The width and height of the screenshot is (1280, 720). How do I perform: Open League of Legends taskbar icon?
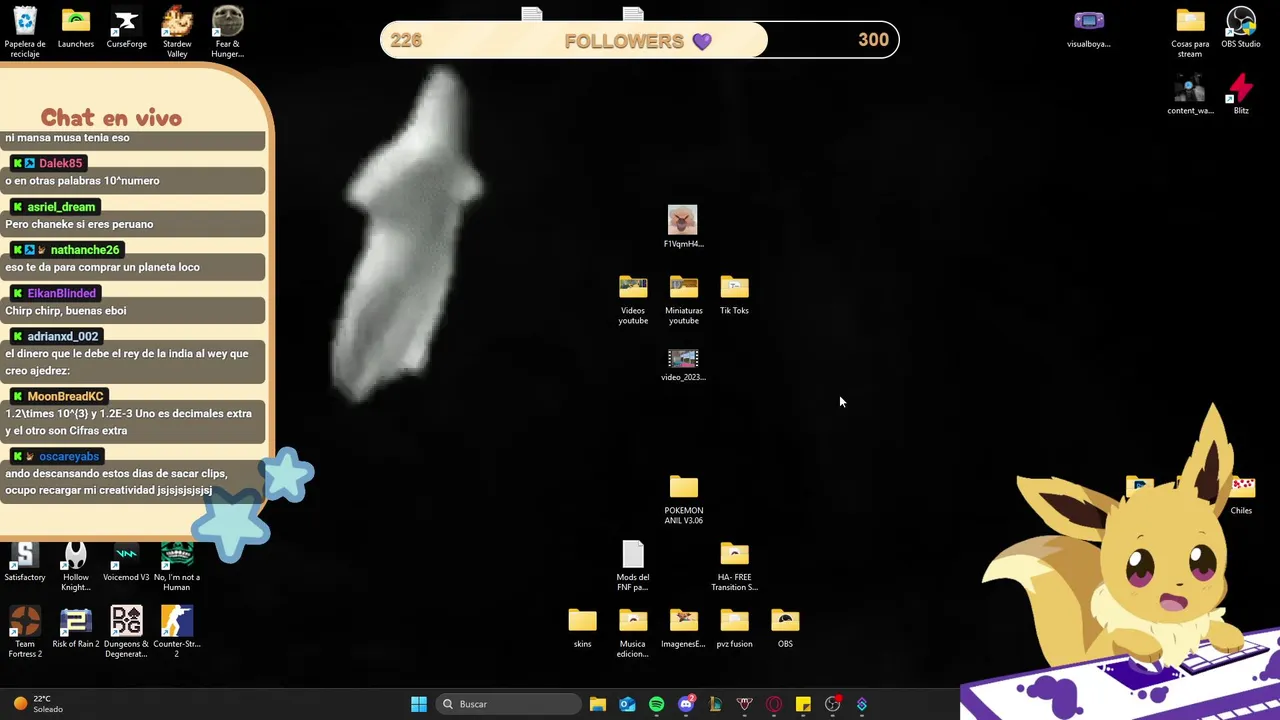(715, 704)
